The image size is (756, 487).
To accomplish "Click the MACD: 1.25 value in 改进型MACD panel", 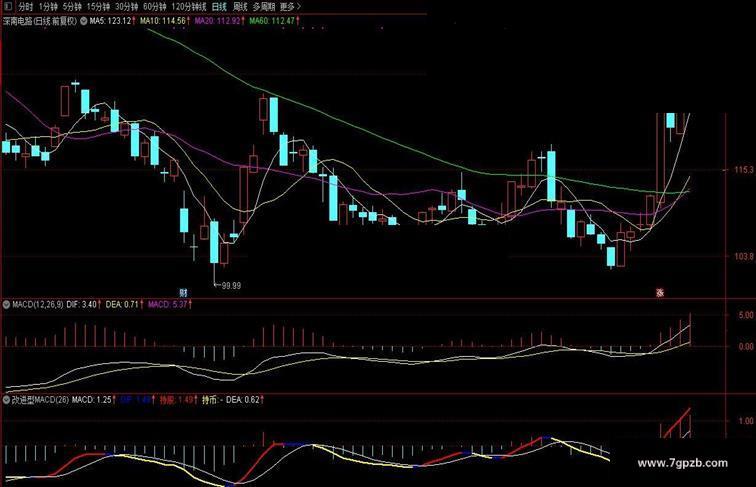I will 92,400.
